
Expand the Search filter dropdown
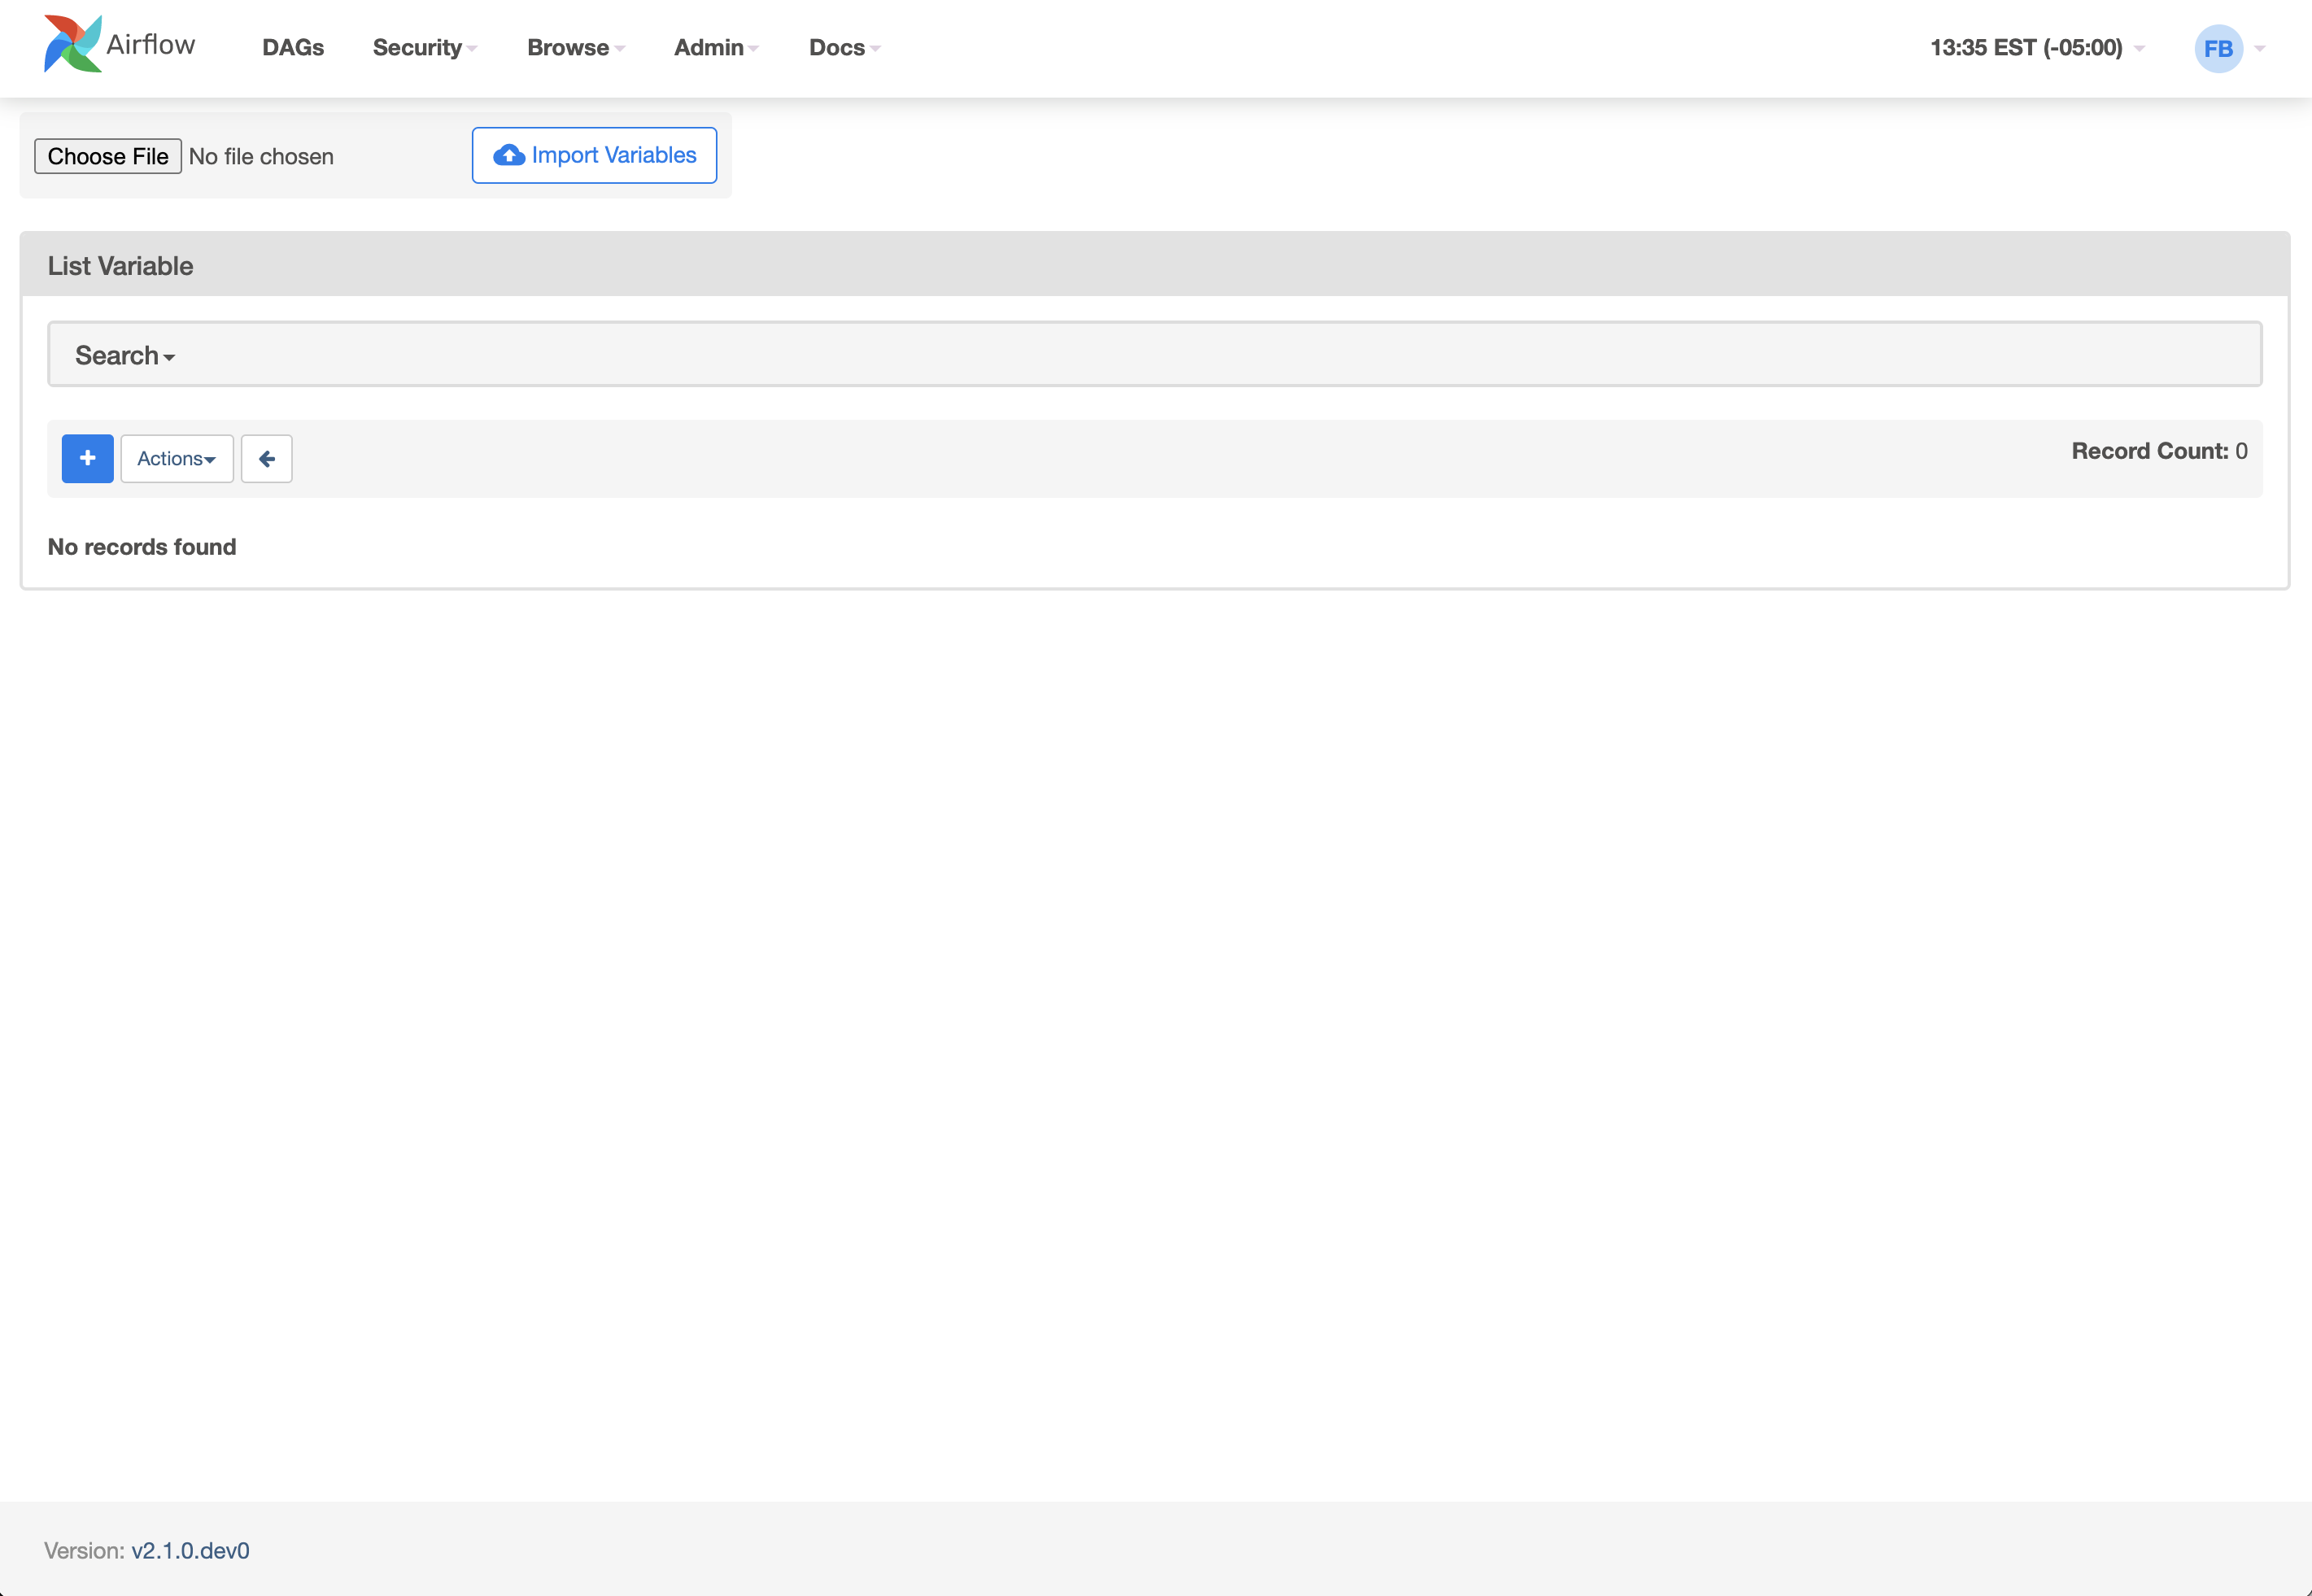(x=125, y=356)
